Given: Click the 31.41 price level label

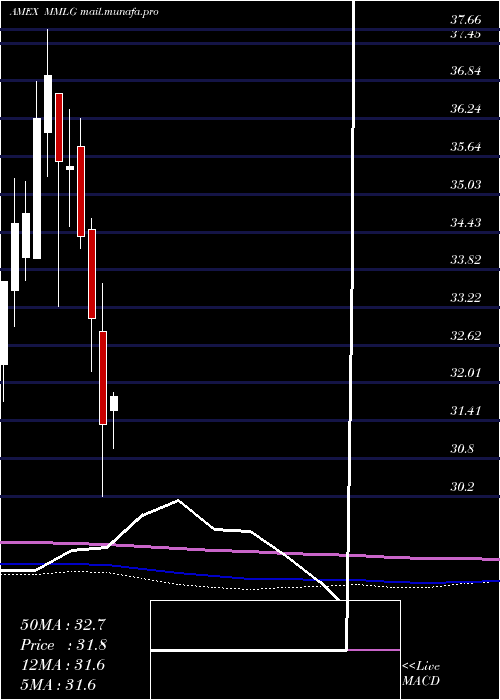Looking at the screenshot, I should pos(466,411).
